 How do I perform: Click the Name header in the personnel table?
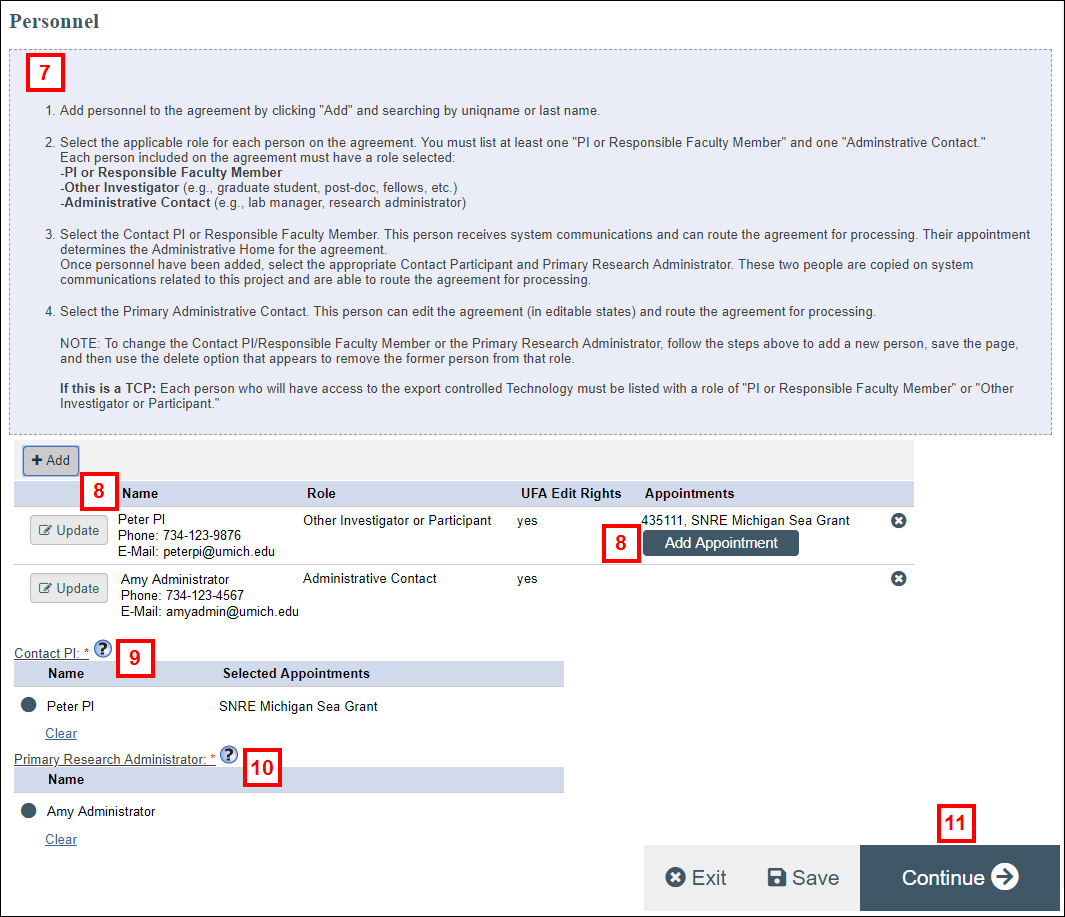pyautogui.click(x=140, y=494)
